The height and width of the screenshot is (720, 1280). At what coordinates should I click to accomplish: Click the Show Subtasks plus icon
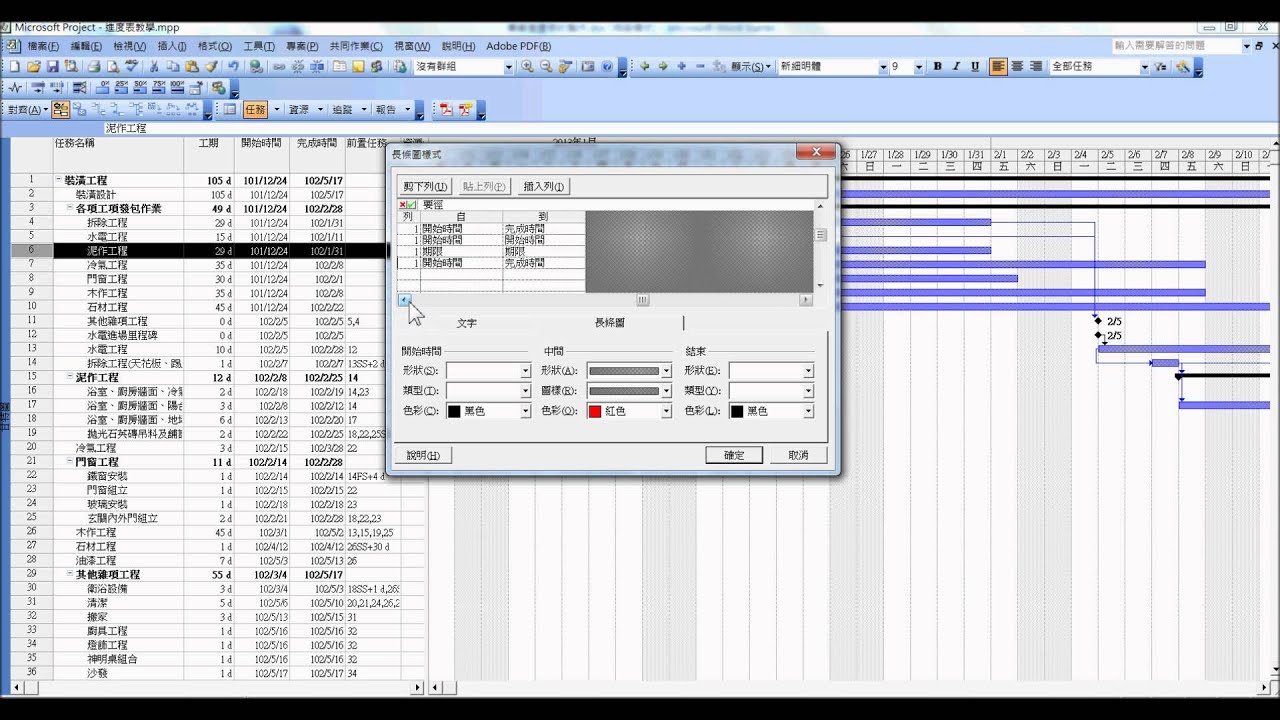point(681,66)
